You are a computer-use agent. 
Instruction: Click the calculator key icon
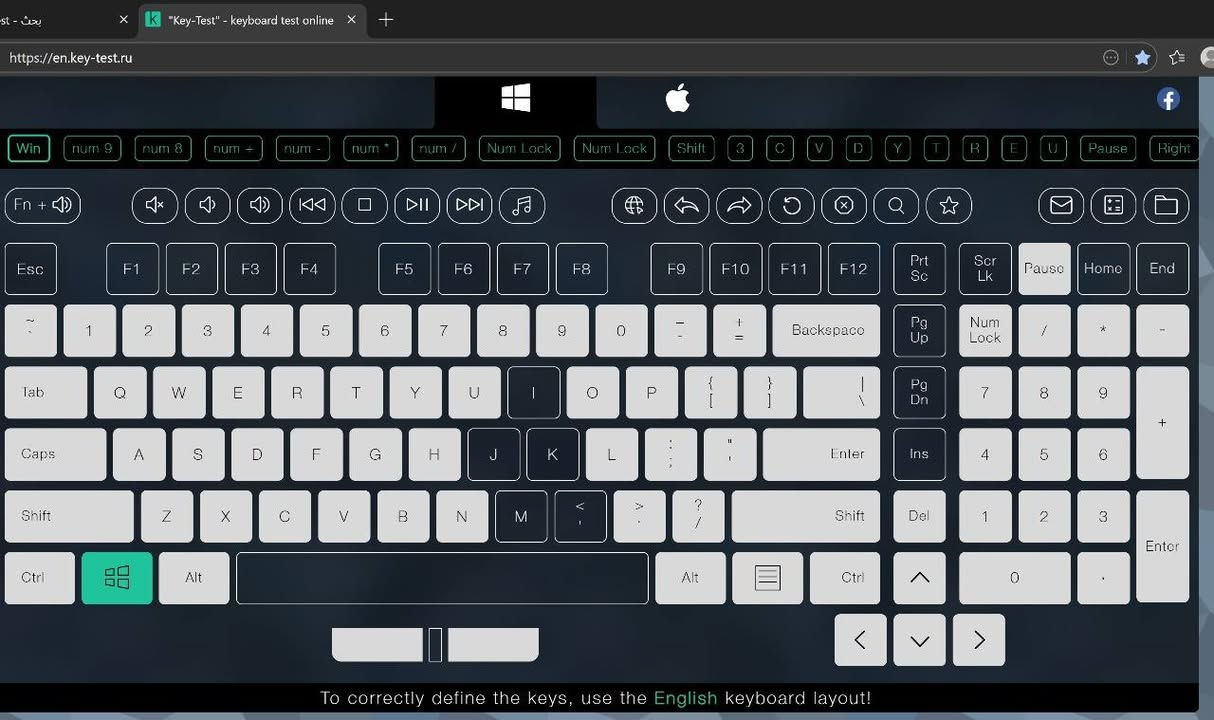click(1113, 205)
